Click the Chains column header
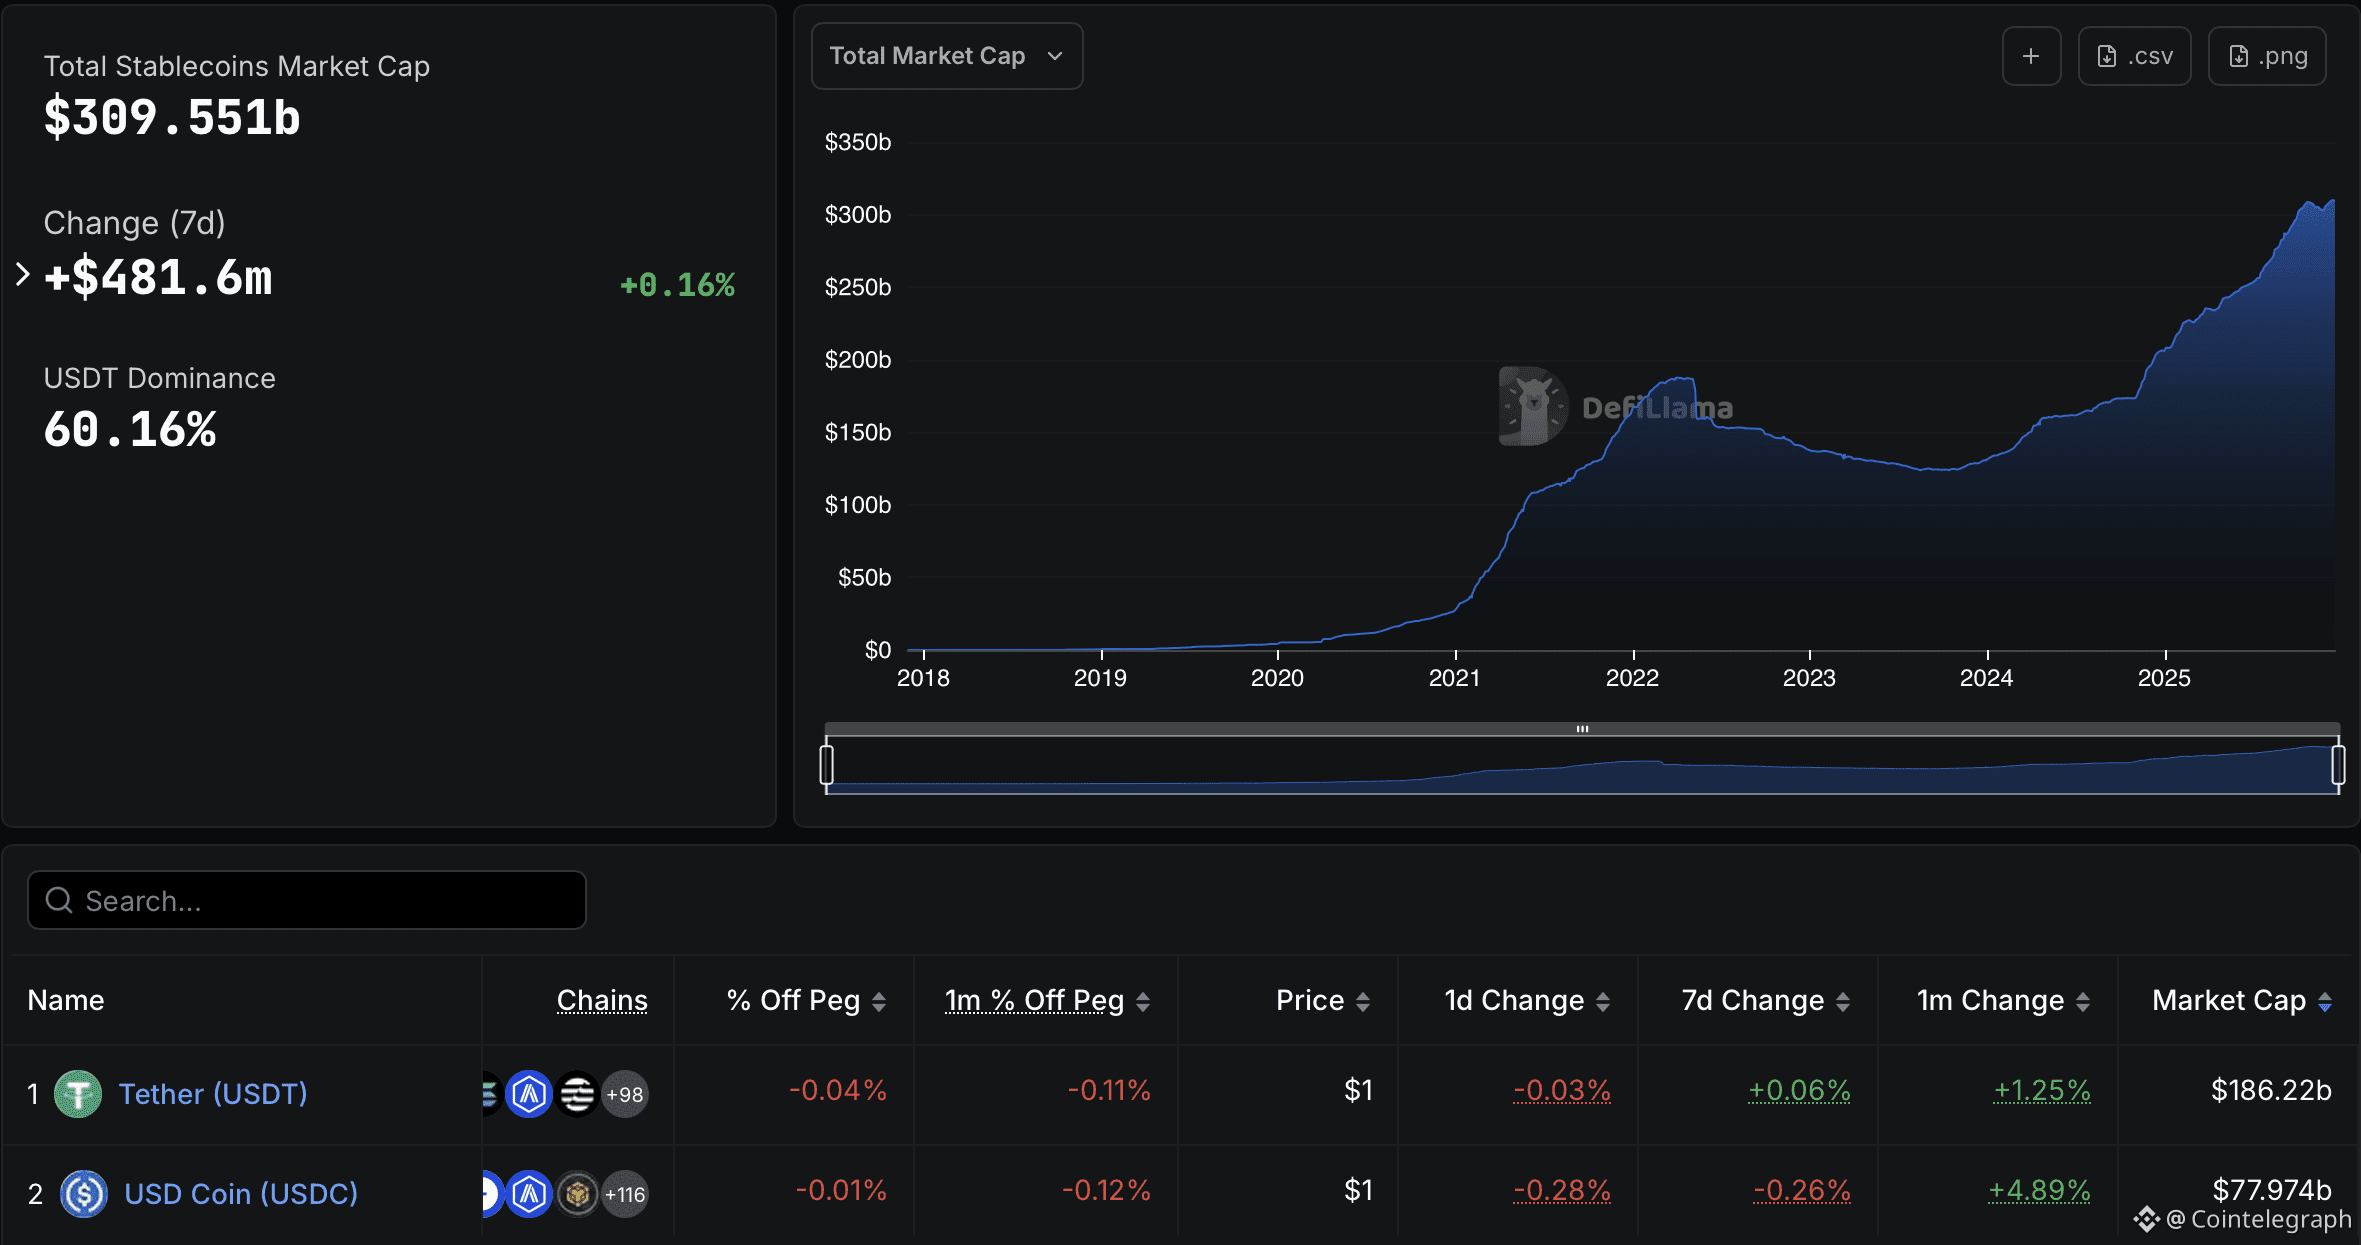The width and height of the screenshot is (2361, 1245). (602, 1000)
